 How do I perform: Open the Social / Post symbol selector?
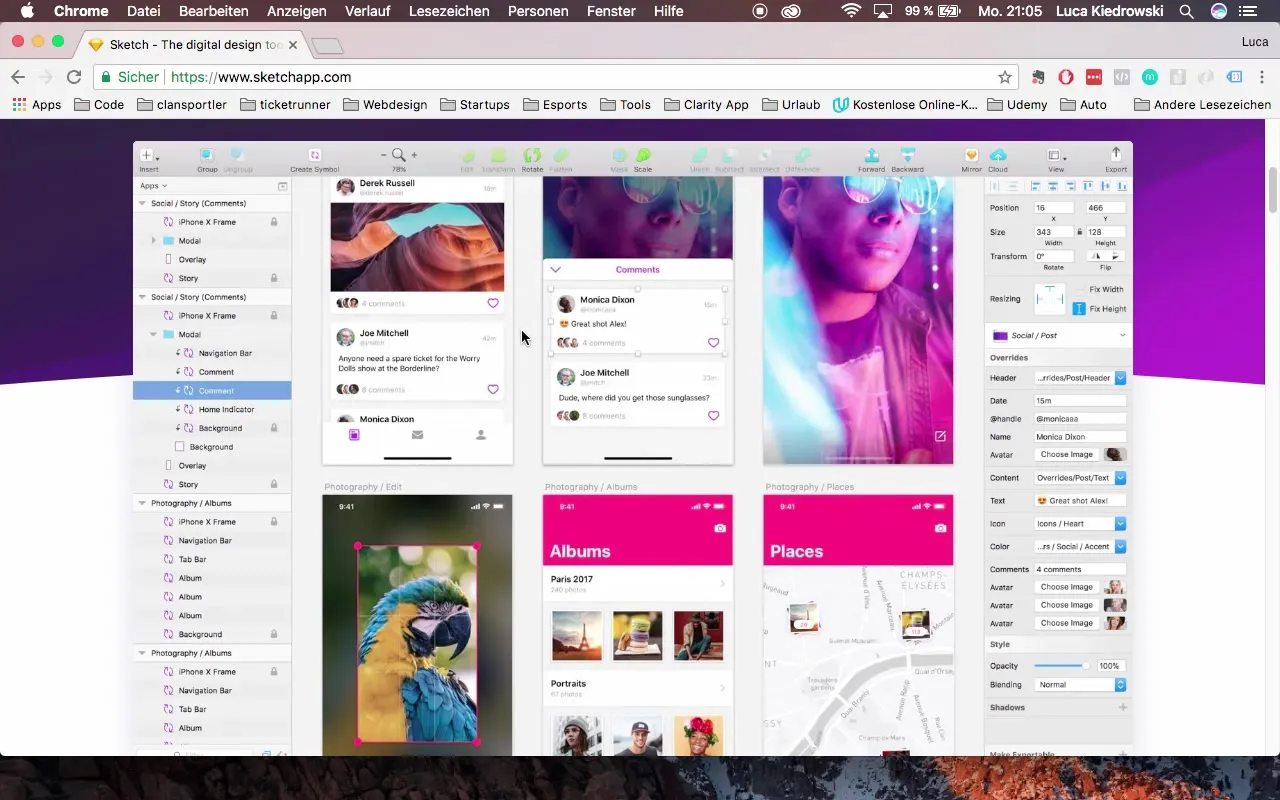tap(1058, 336)
